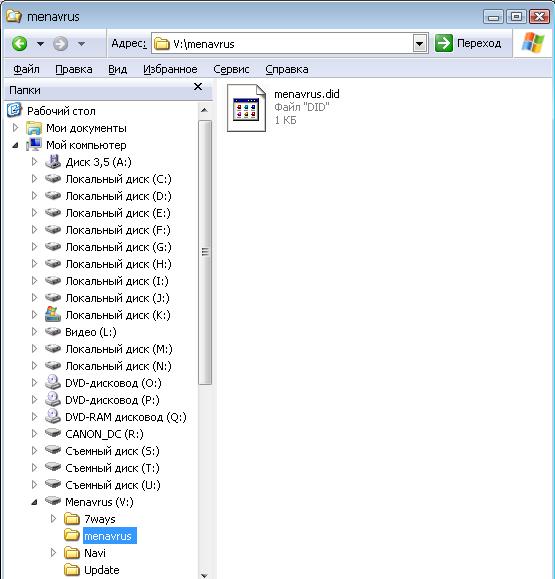
Task: Select the menavrus.did file icon
Action: [x=246, y=108]
